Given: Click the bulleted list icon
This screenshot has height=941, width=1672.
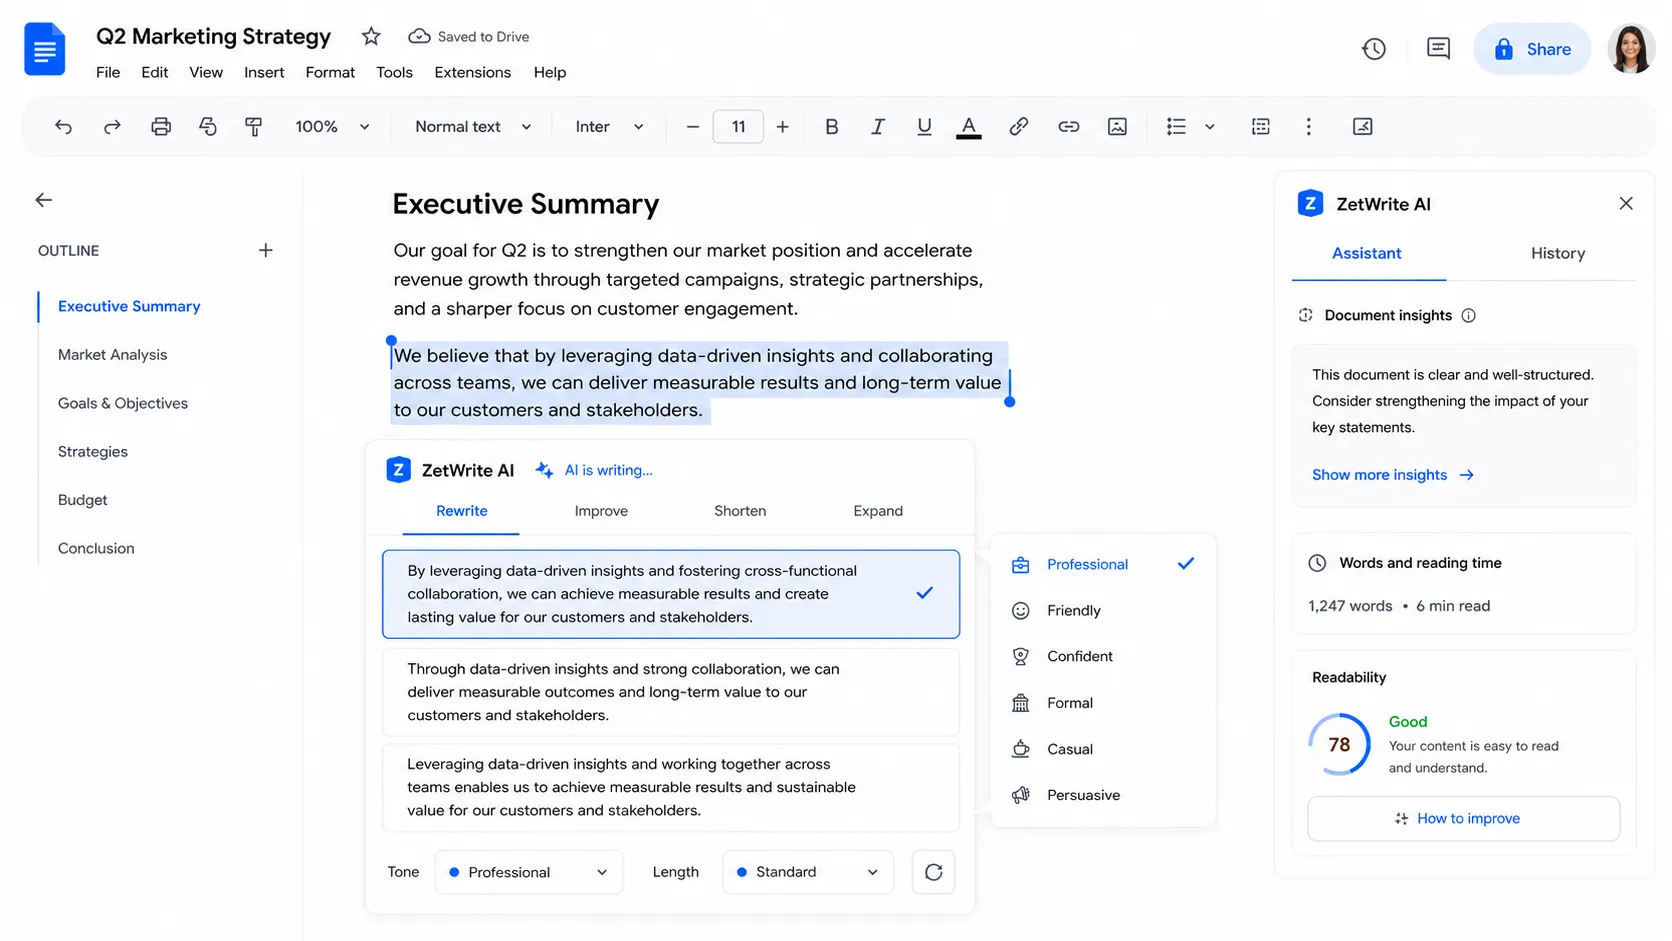Looking at the screenshot, I should [1176, 126].
